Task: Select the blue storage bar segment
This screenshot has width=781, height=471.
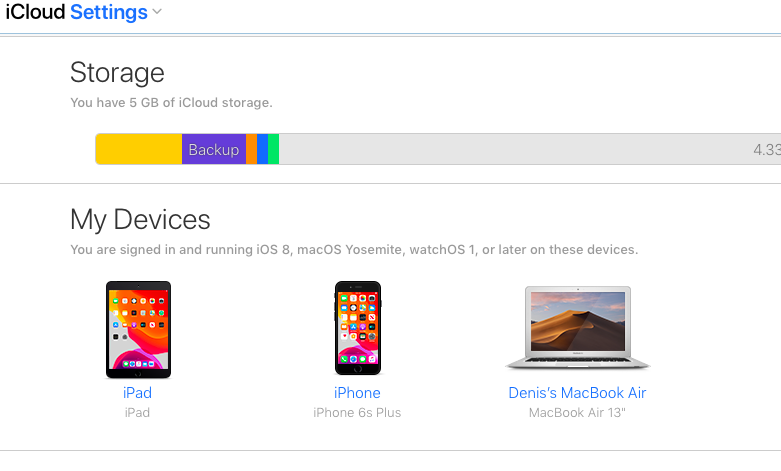Action: pyautogui.click(x=262, y=149)
